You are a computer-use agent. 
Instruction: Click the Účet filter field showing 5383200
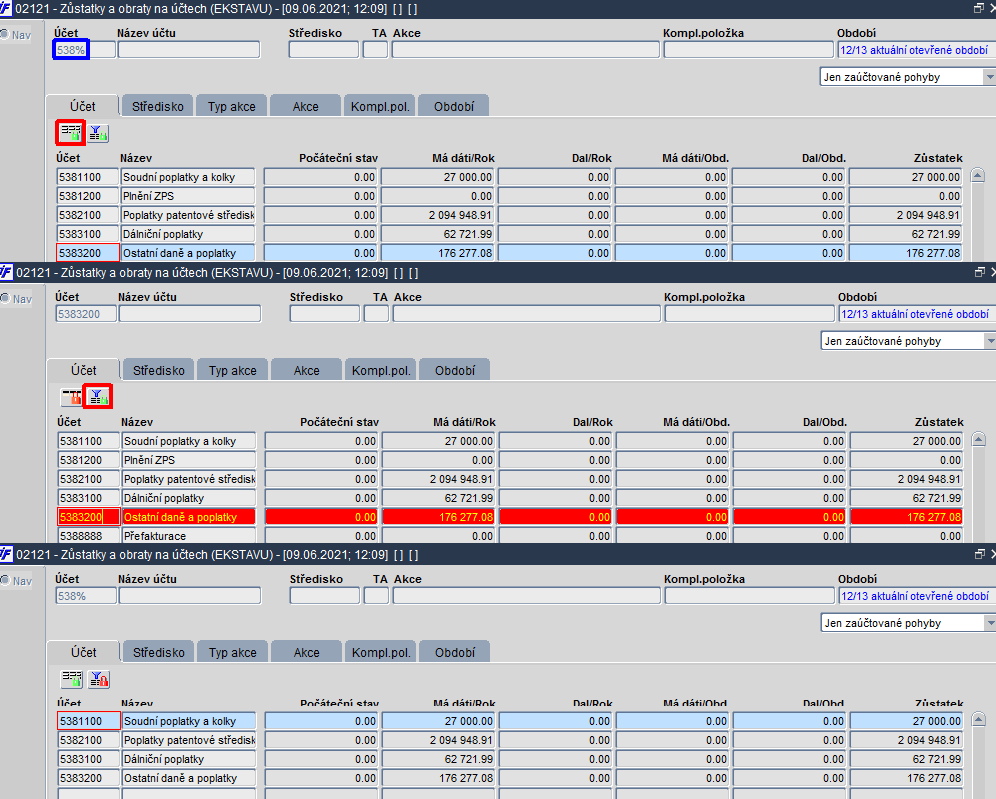86,314
